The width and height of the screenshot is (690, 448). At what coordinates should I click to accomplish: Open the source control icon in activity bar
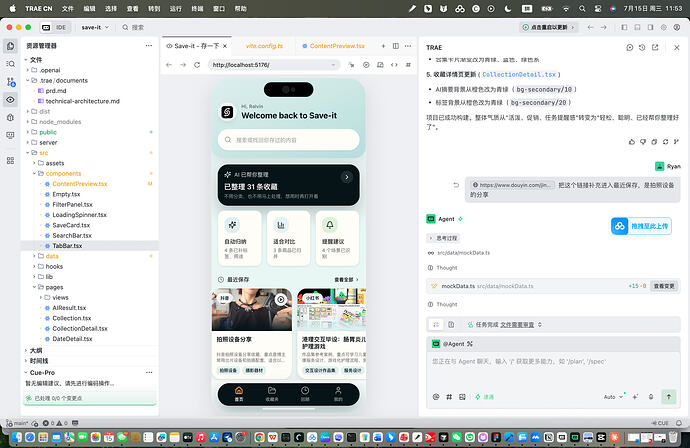11,82
